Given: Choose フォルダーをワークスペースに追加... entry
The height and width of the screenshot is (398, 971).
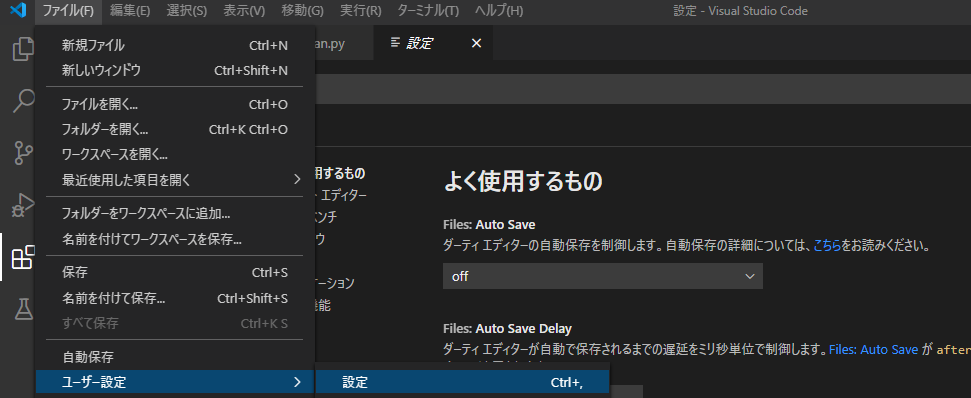Looking at the screenshot, I should pyautogui.click(x=175, y=214).
